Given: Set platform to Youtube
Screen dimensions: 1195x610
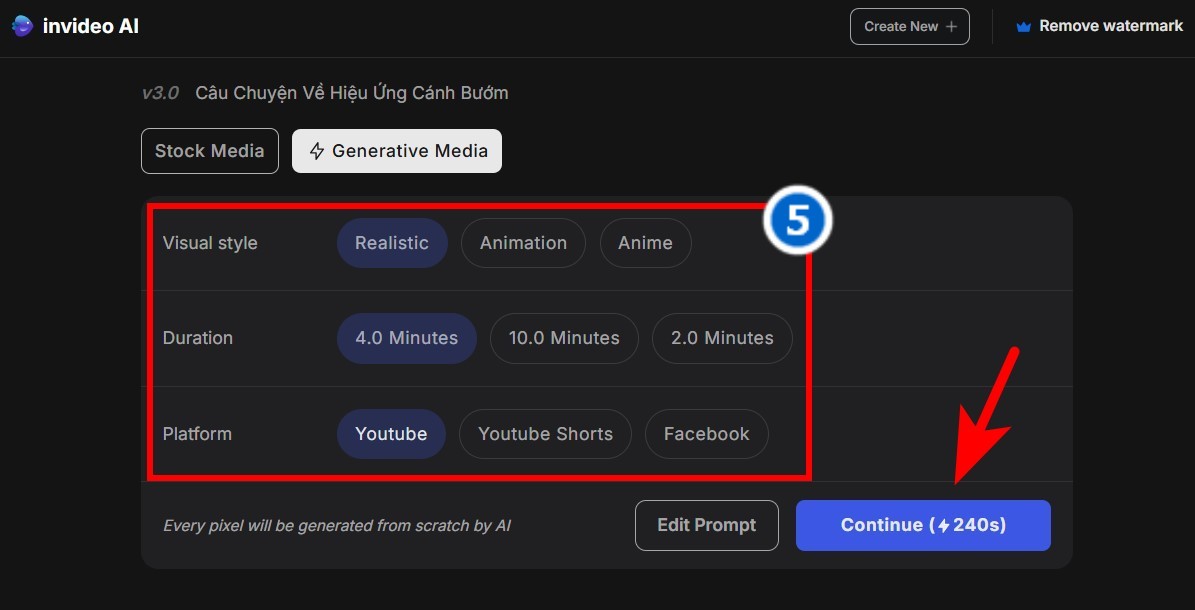Looking at the screenshot, I should [x=391, y=434].
